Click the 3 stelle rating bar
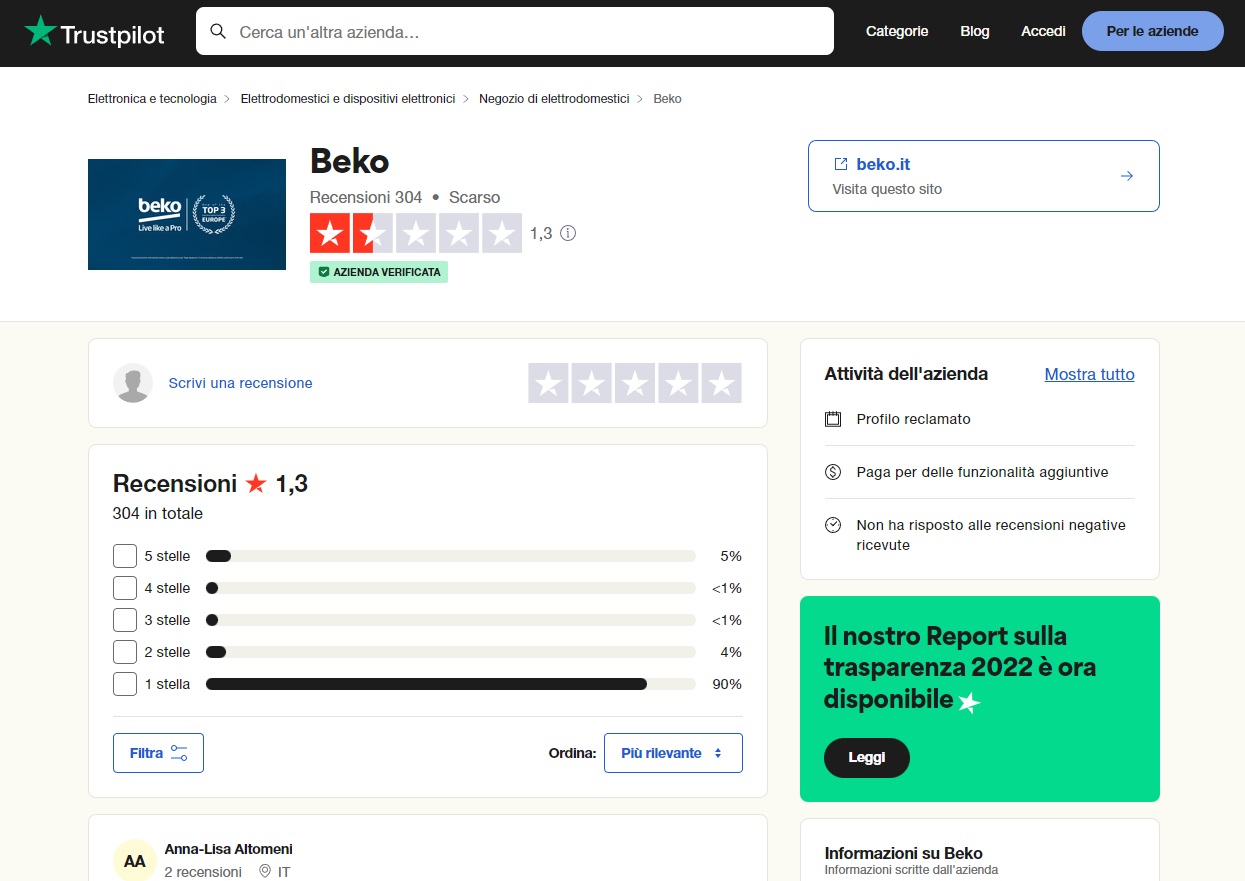Viewport: 1245px width, 881px height. point(450,620)
